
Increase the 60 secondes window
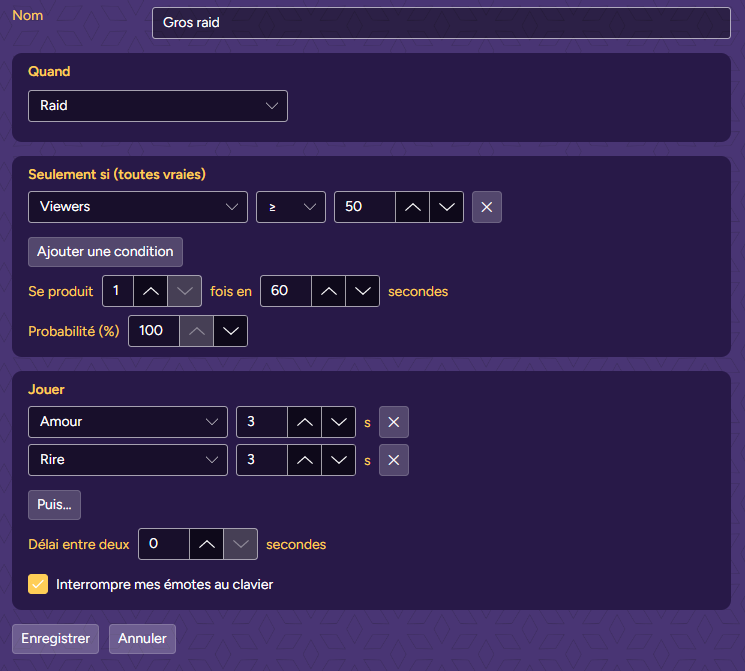328,291
